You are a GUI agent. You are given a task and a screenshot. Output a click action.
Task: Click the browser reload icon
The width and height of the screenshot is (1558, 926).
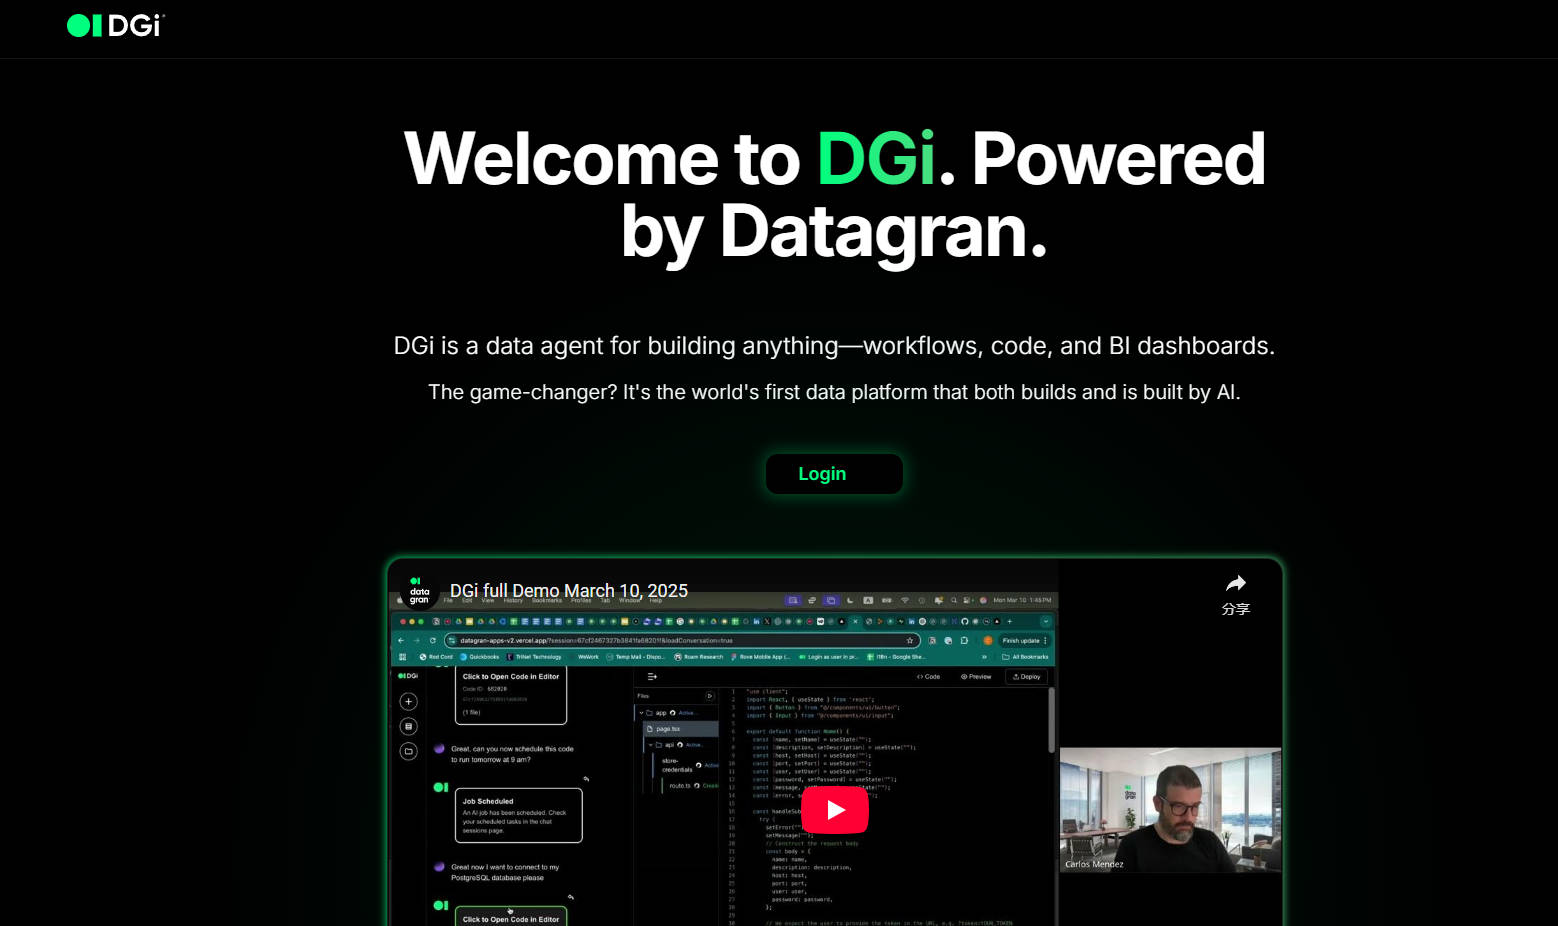433,641
